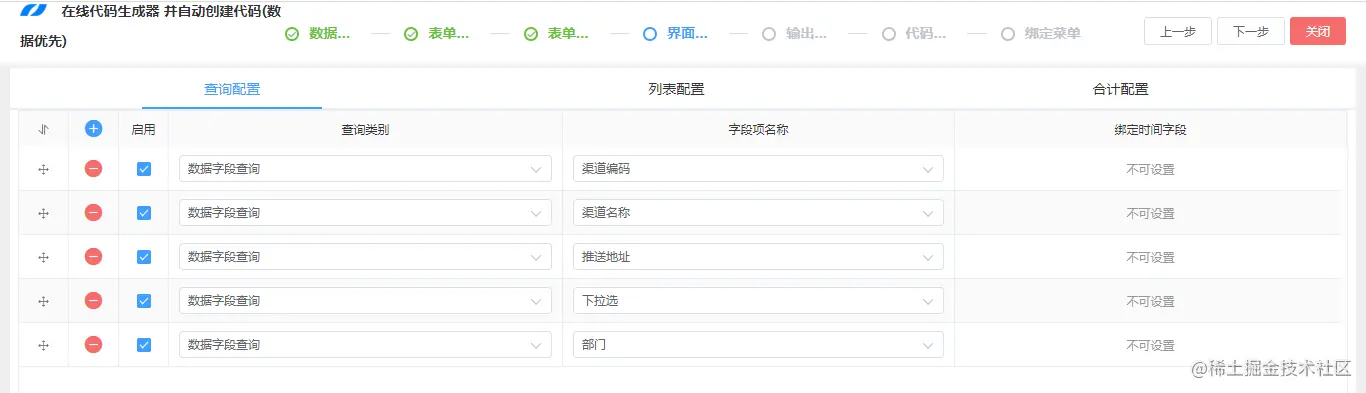
Task: Open the 渠道编码 field name dropdown
Action: (x=758, y=169)
